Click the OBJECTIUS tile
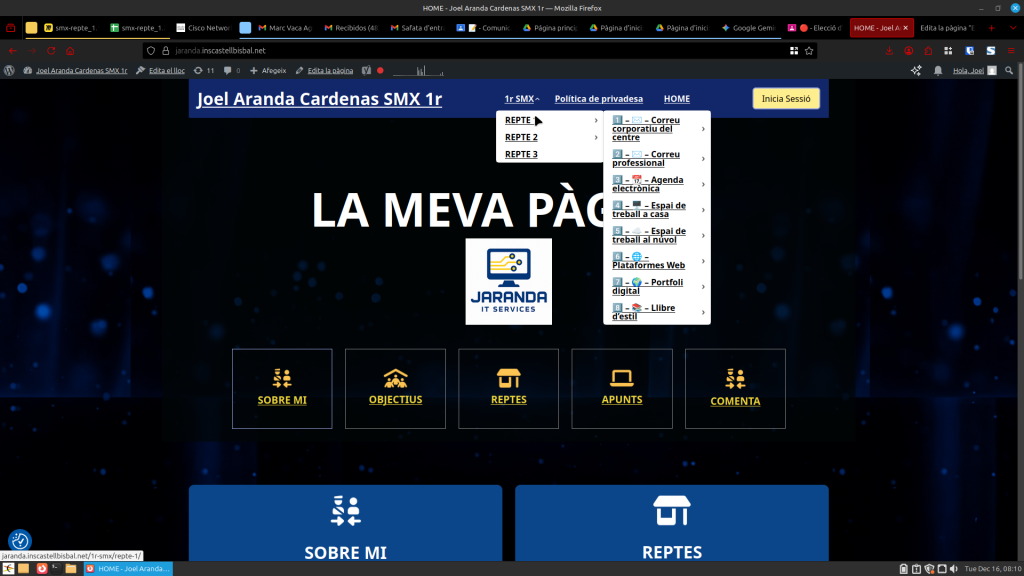Image resolution: width=1024 pixels, height=576 pixels. (x=395, y=389)
